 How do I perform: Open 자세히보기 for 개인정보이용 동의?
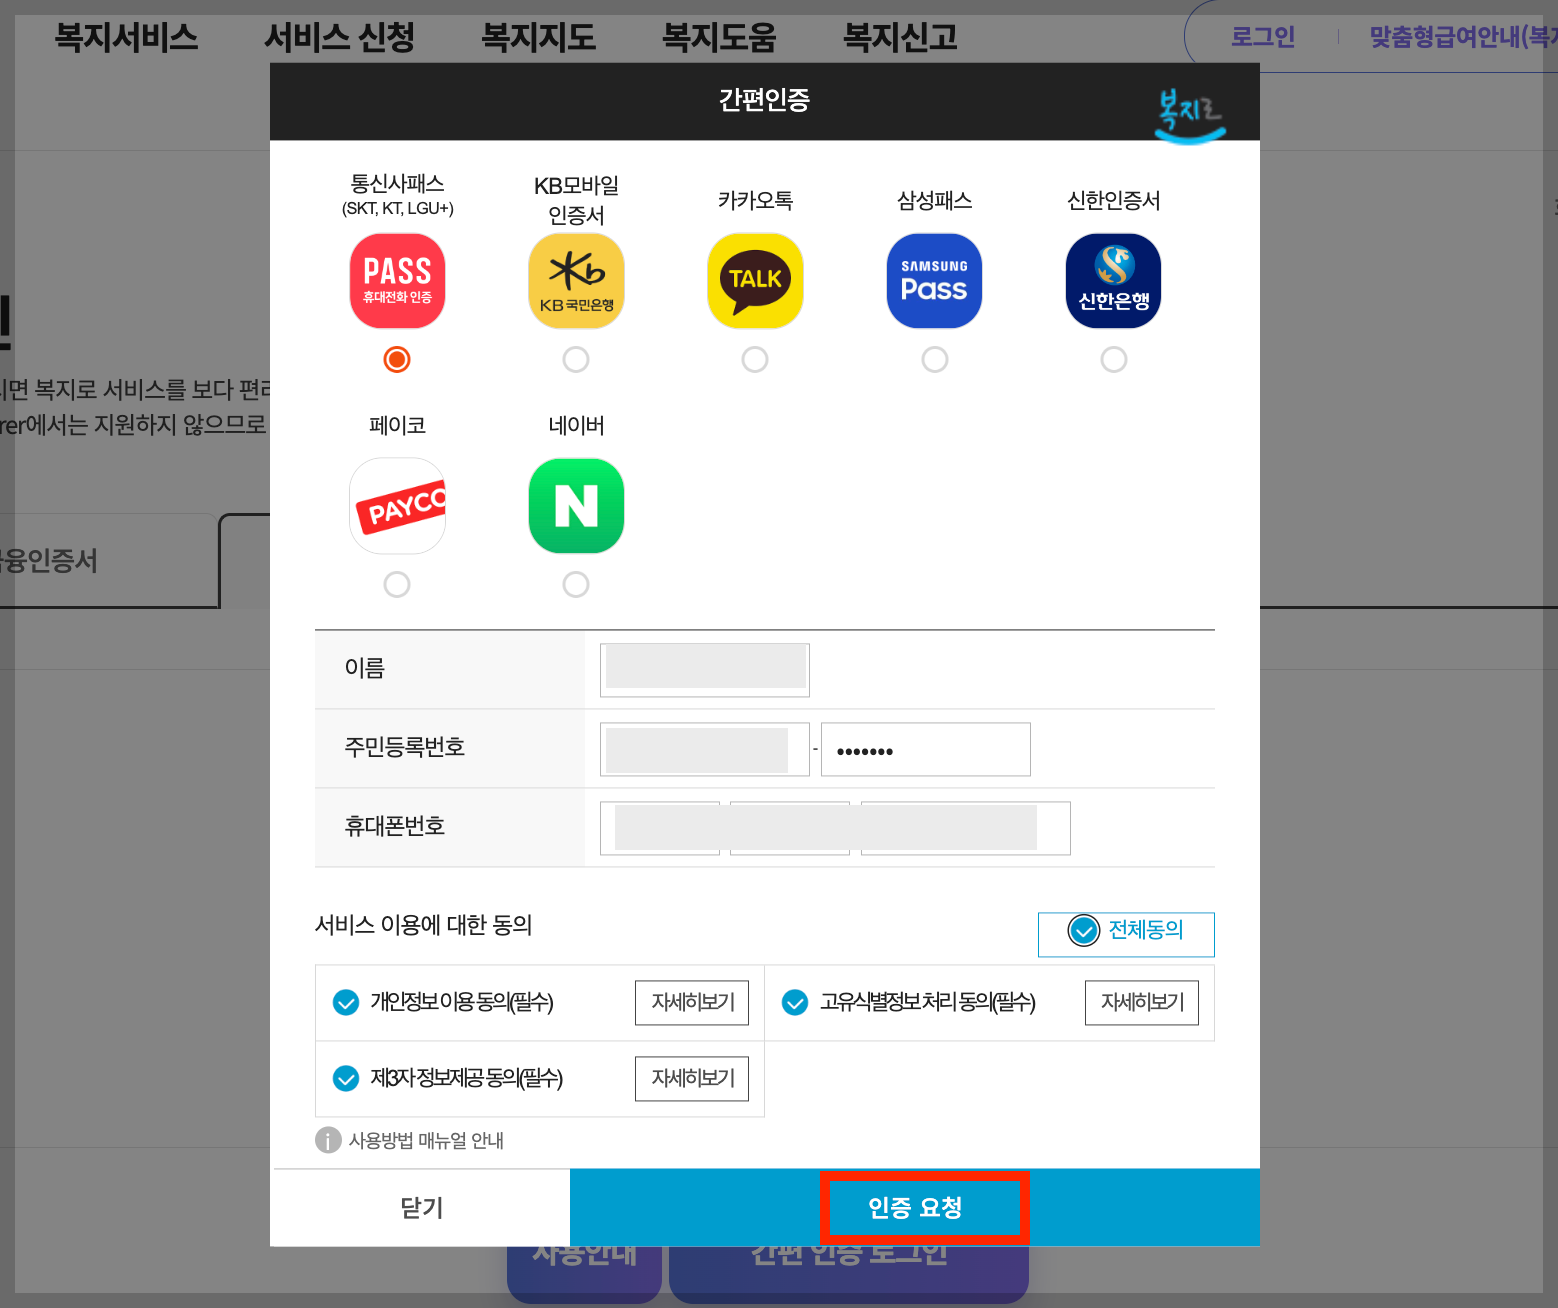click(x=692, y=1003)
